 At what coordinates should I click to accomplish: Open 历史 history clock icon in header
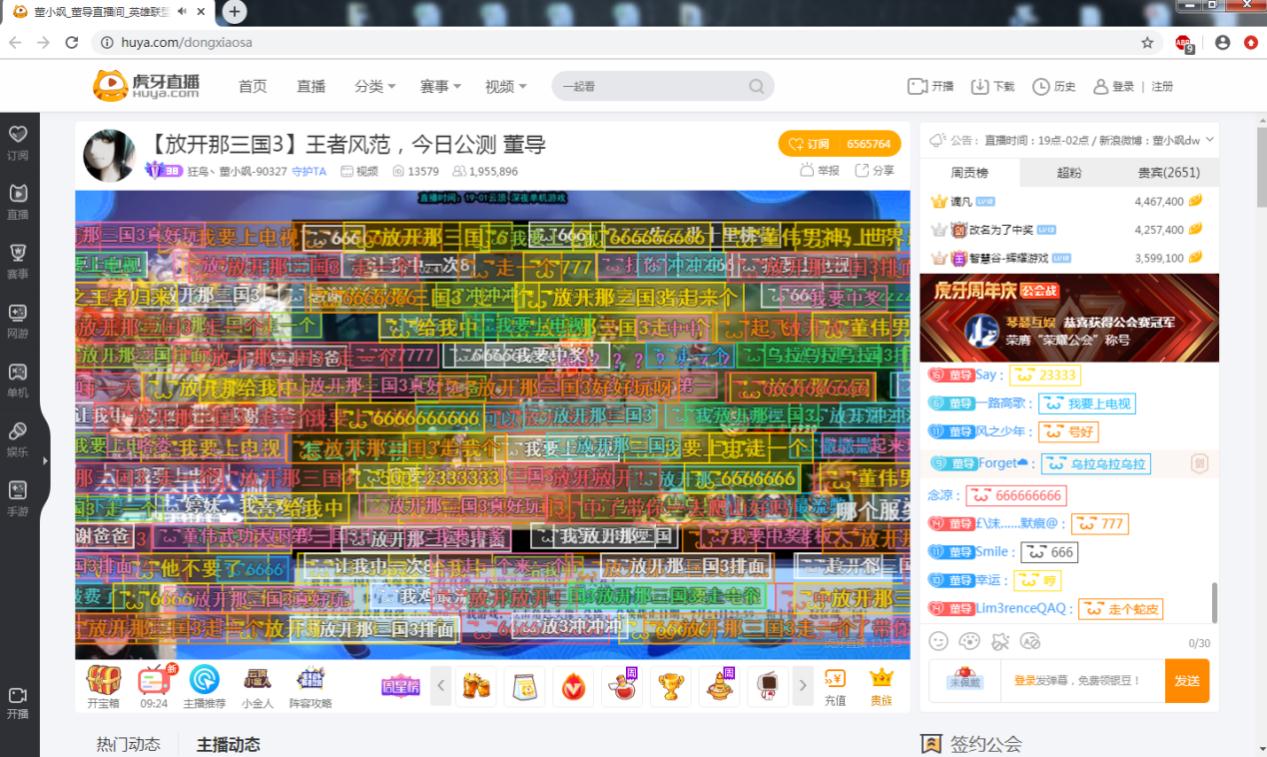coord(1054,87)
